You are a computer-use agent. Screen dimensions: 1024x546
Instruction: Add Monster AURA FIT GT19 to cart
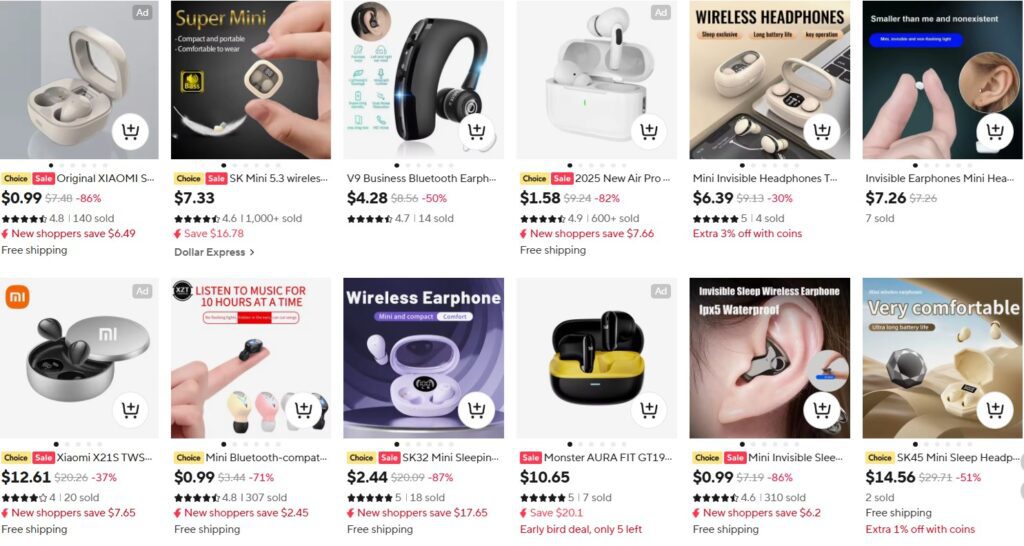tap(648, 410)
